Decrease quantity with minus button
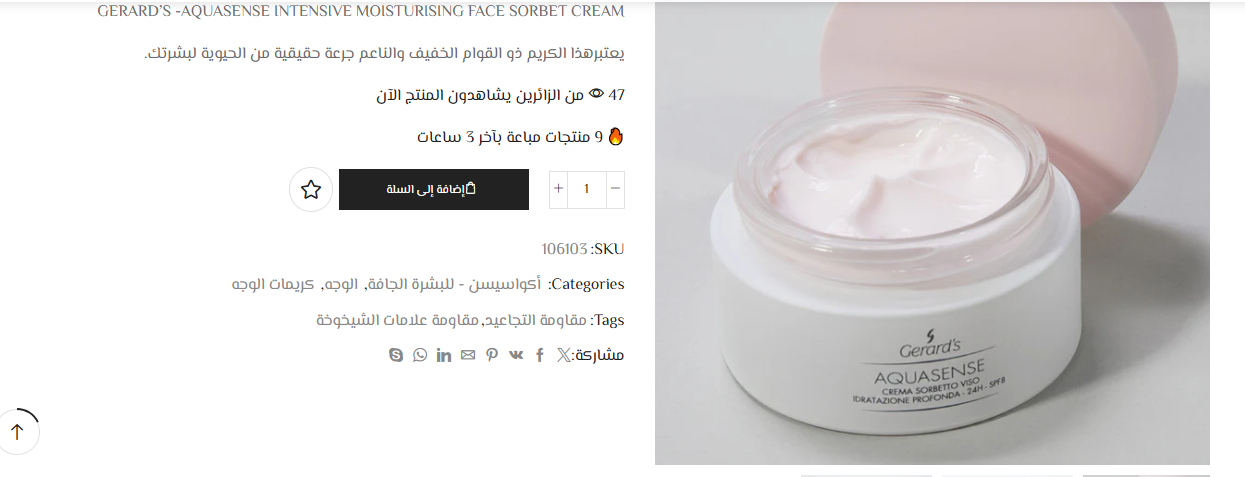Viewport: 1245px width, 477px height. tap(615, 189)
